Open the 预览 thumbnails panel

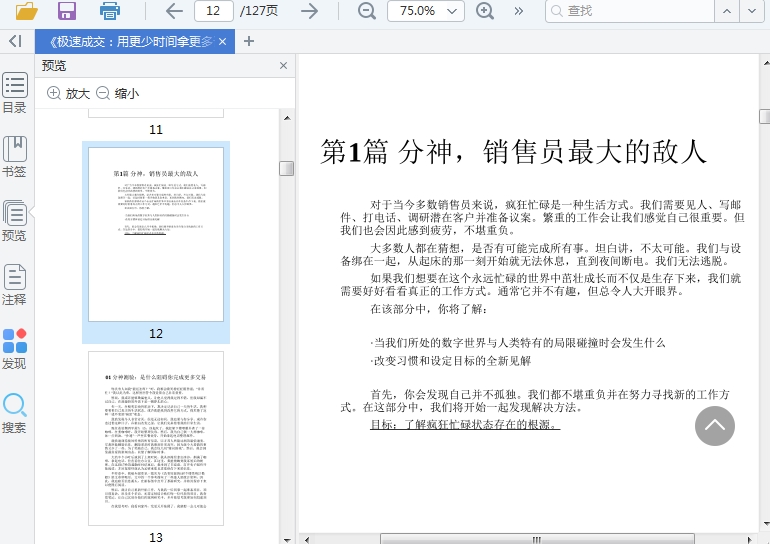point(15,221)
